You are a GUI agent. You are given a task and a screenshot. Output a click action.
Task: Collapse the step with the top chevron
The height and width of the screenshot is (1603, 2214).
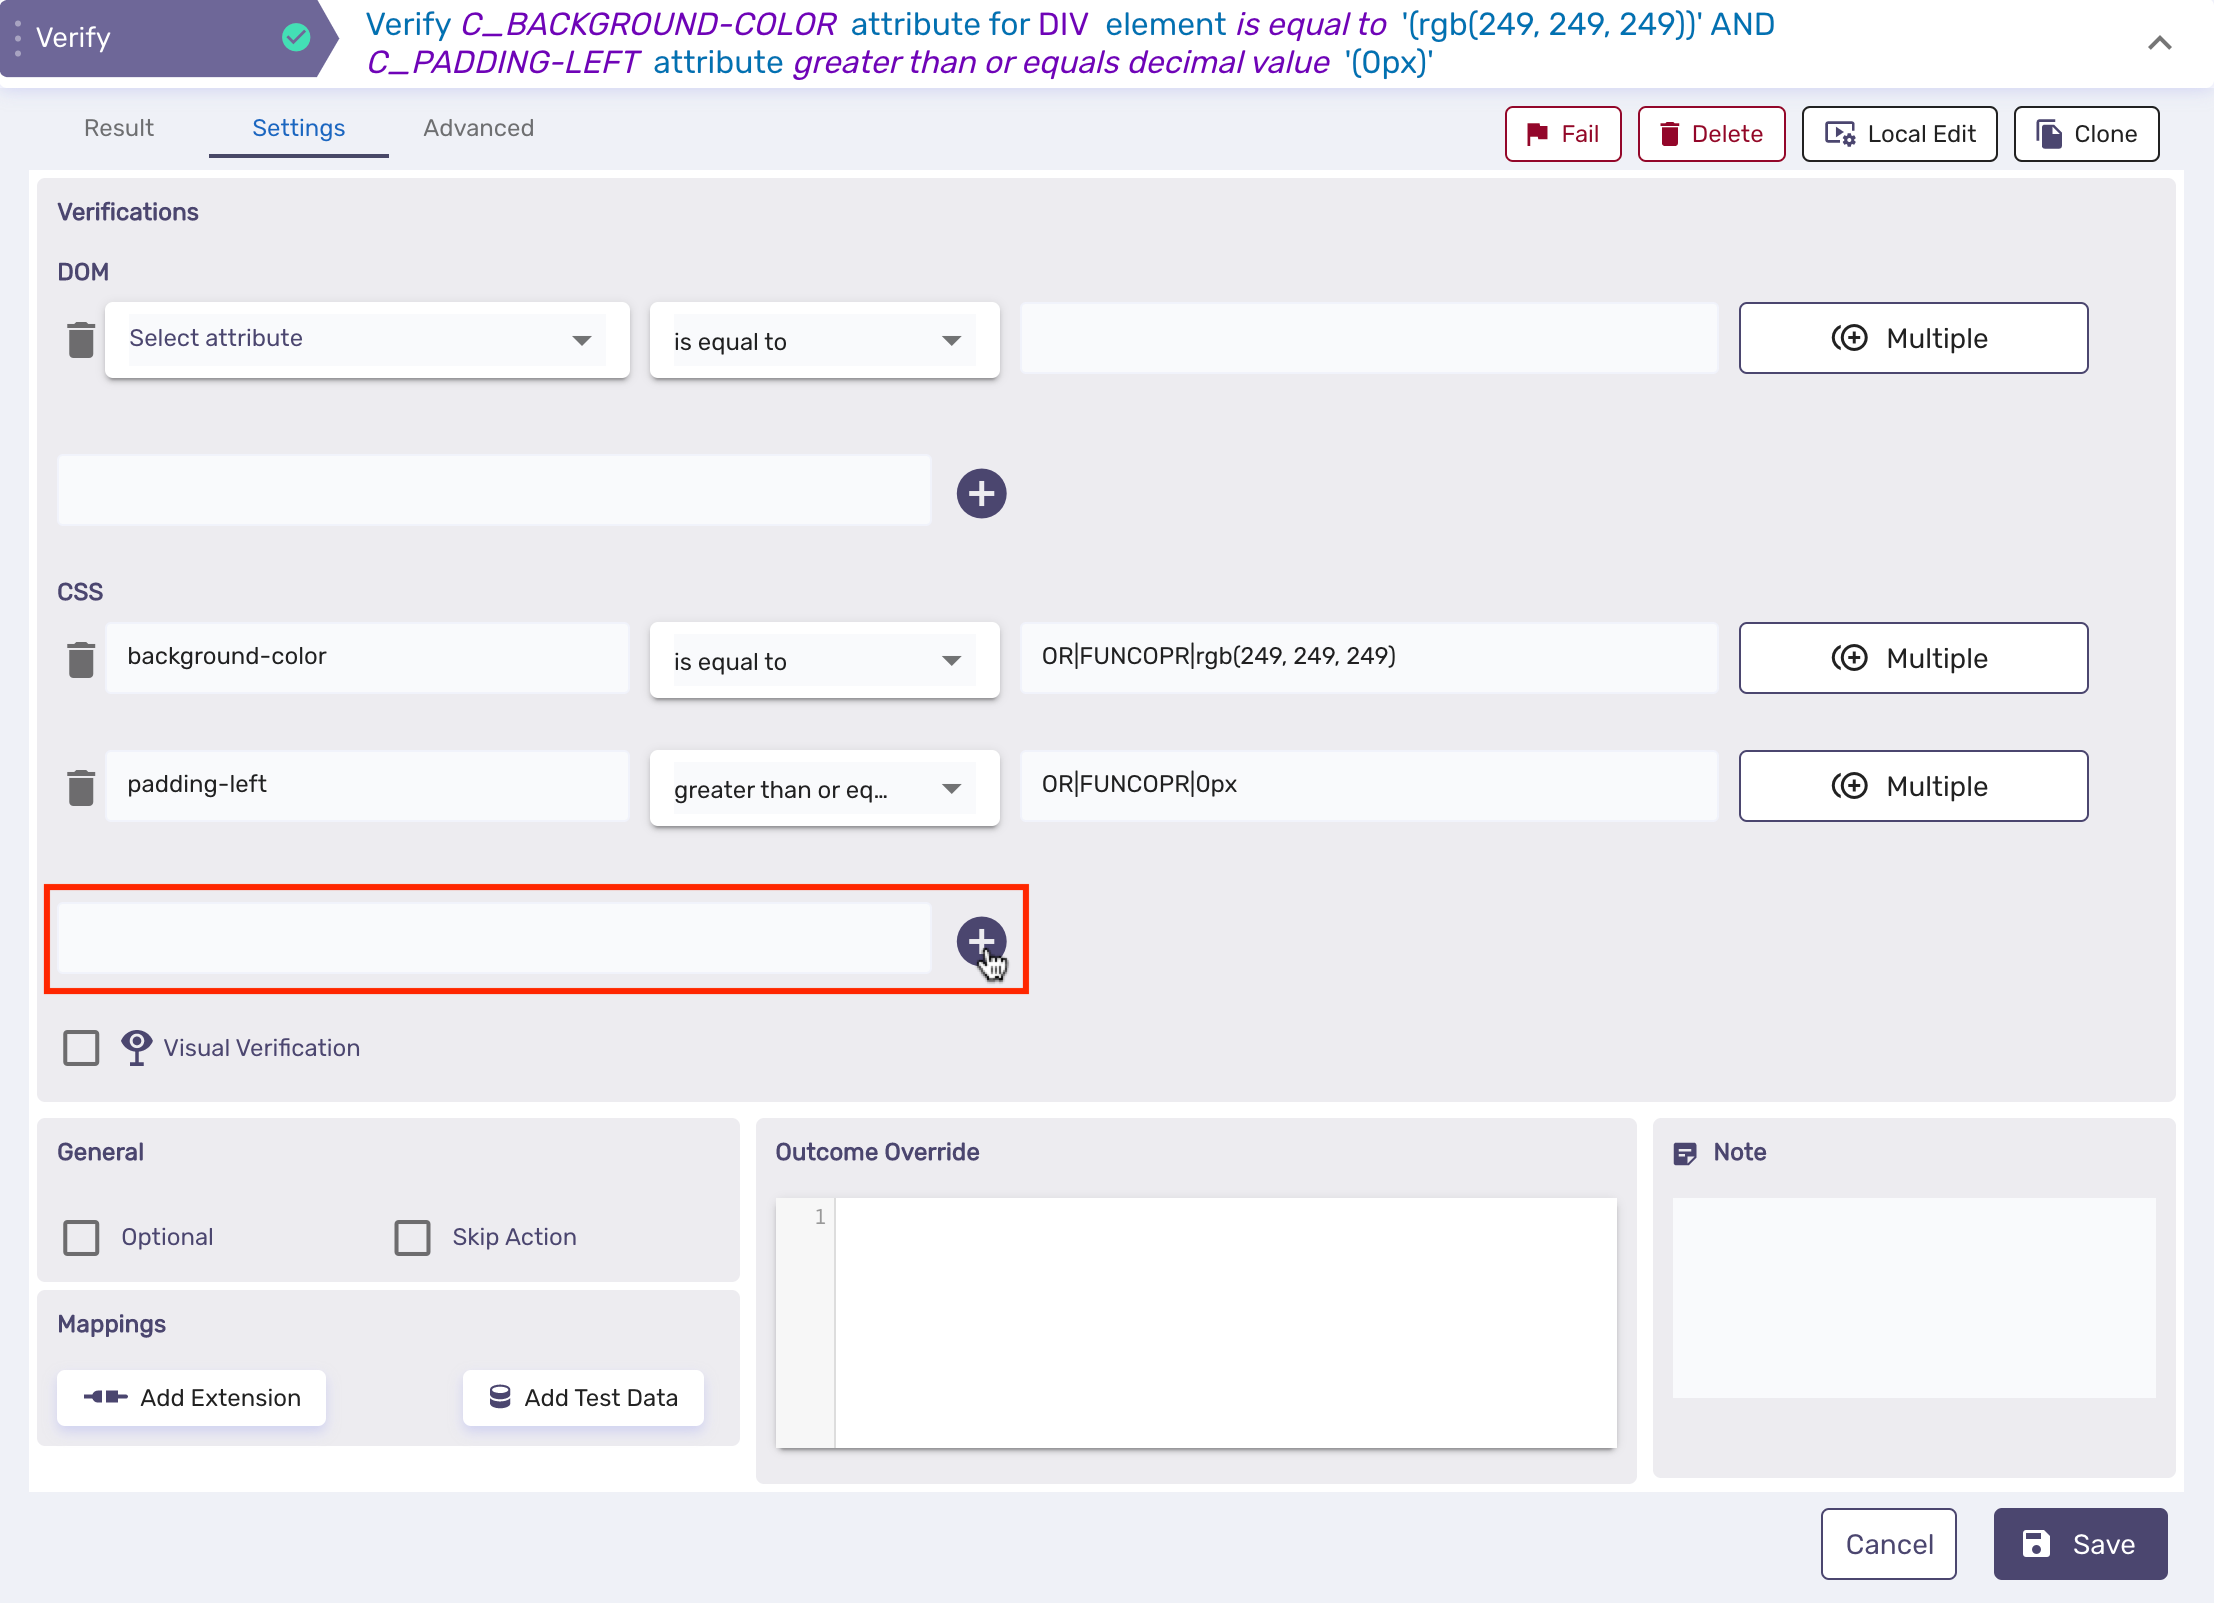coord(2159,43)
